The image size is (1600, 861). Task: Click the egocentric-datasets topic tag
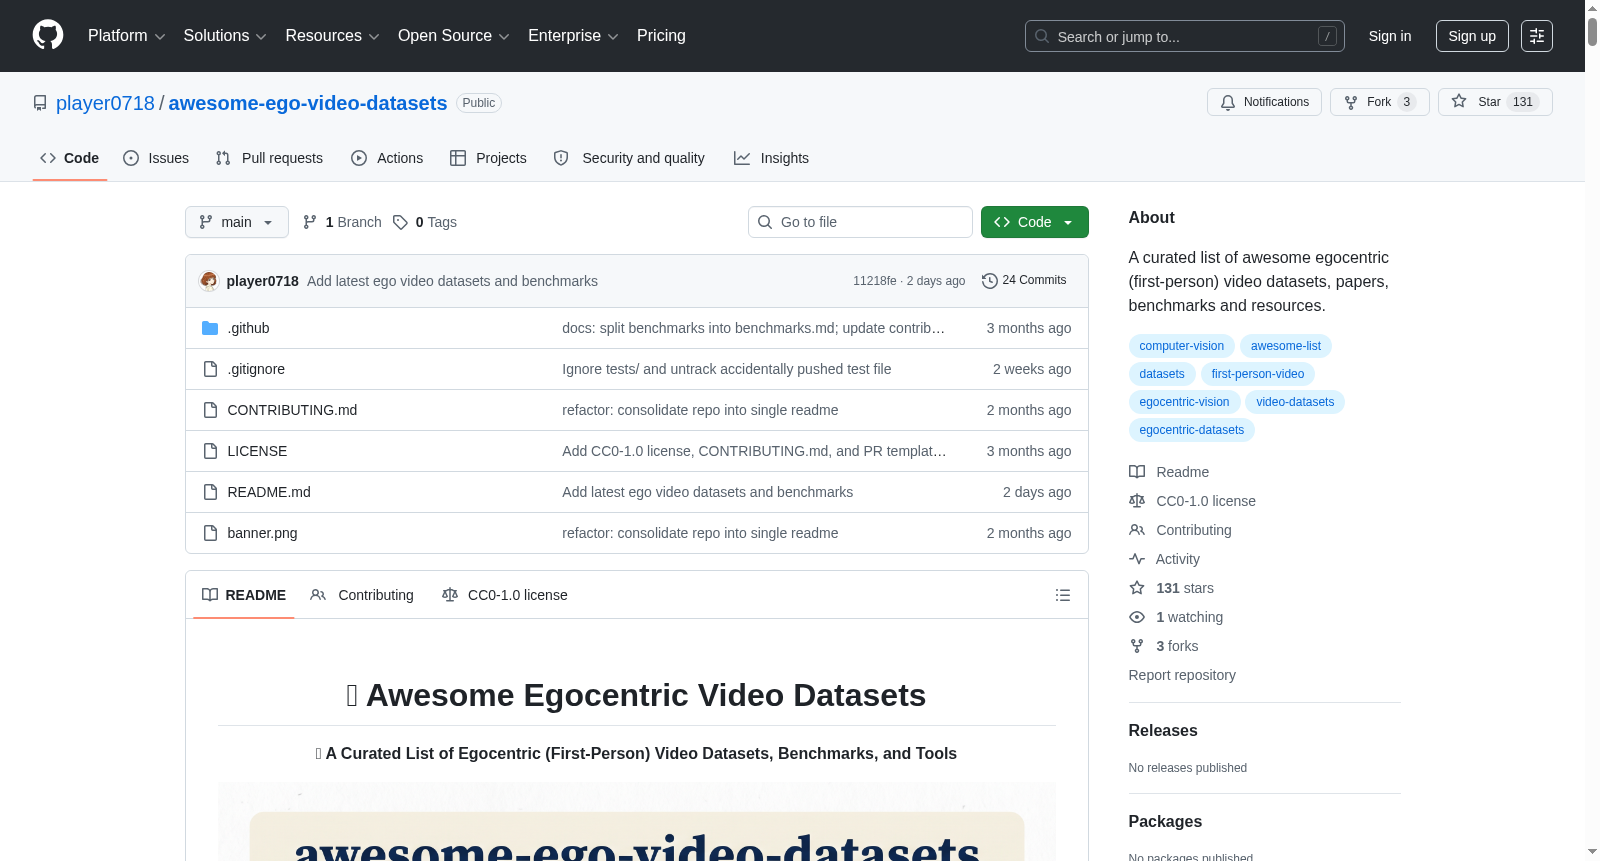tap(1192, 430)
